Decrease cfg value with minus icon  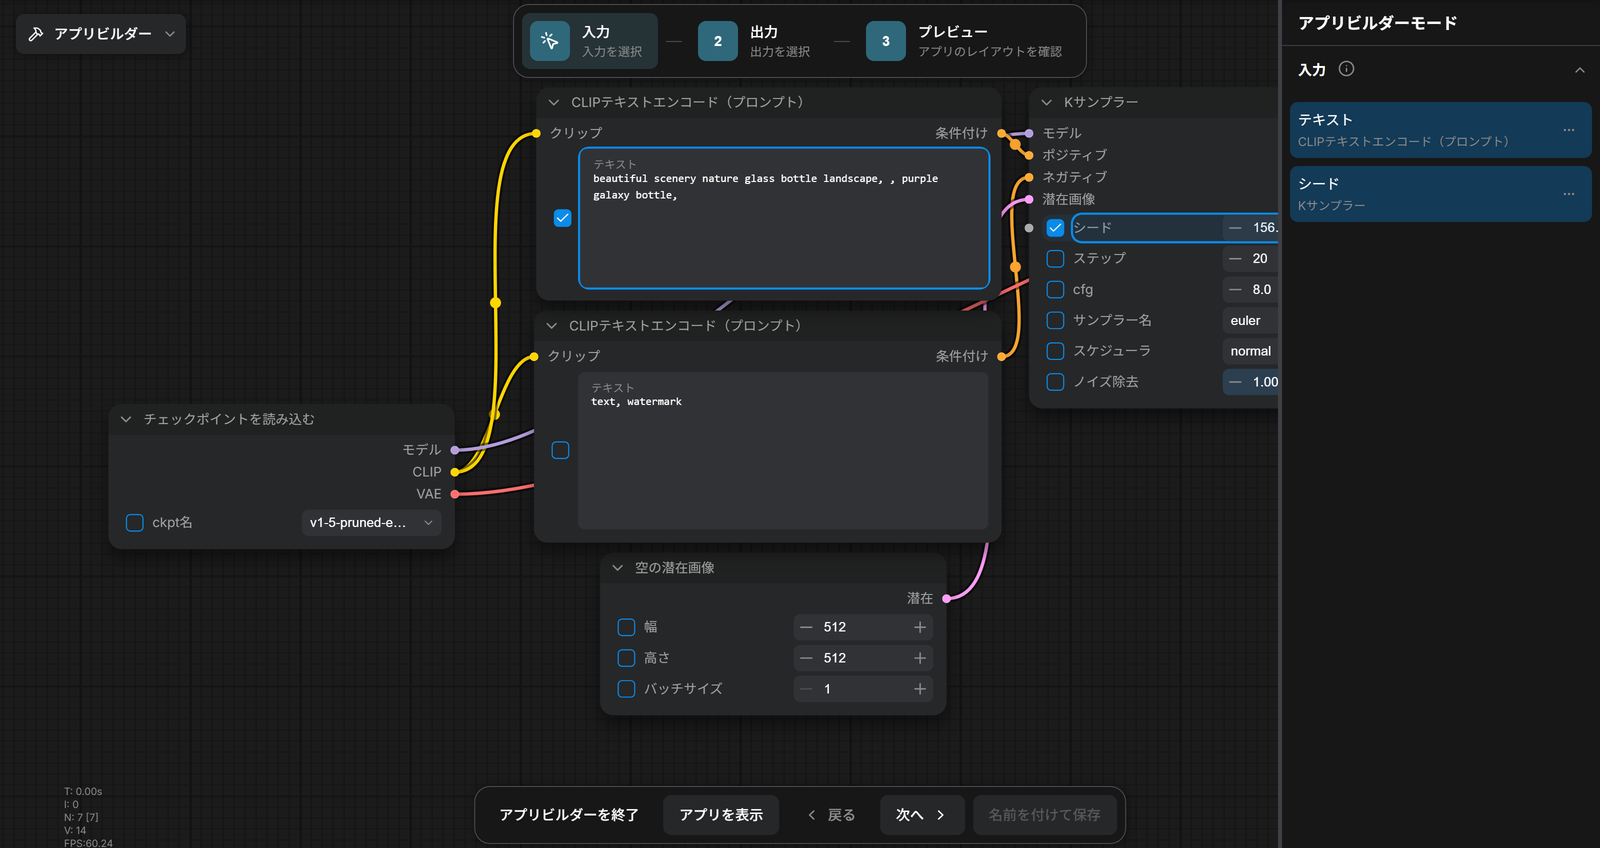click(x=1236, y=290)
